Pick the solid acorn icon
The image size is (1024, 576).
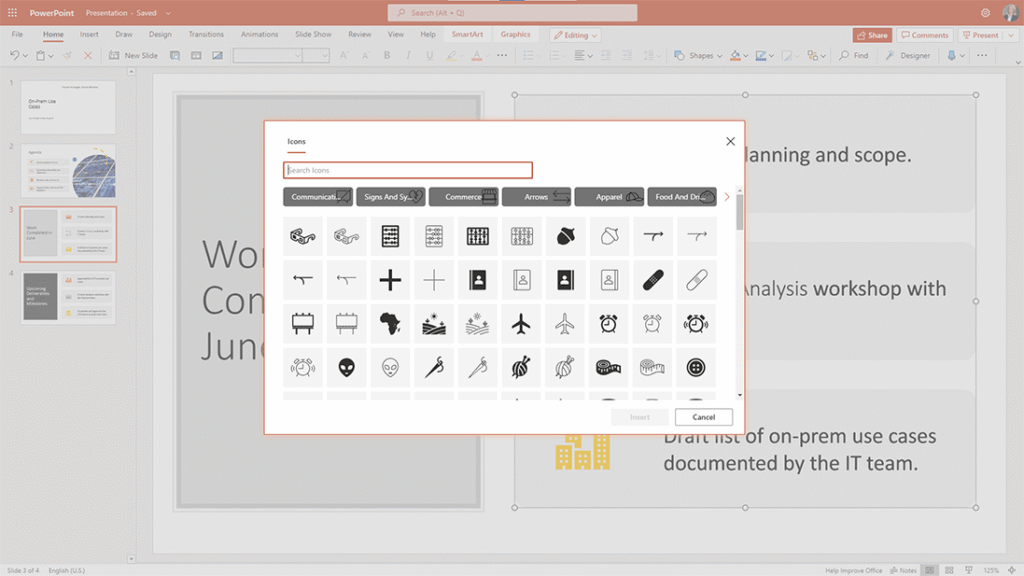pos(565,236)
